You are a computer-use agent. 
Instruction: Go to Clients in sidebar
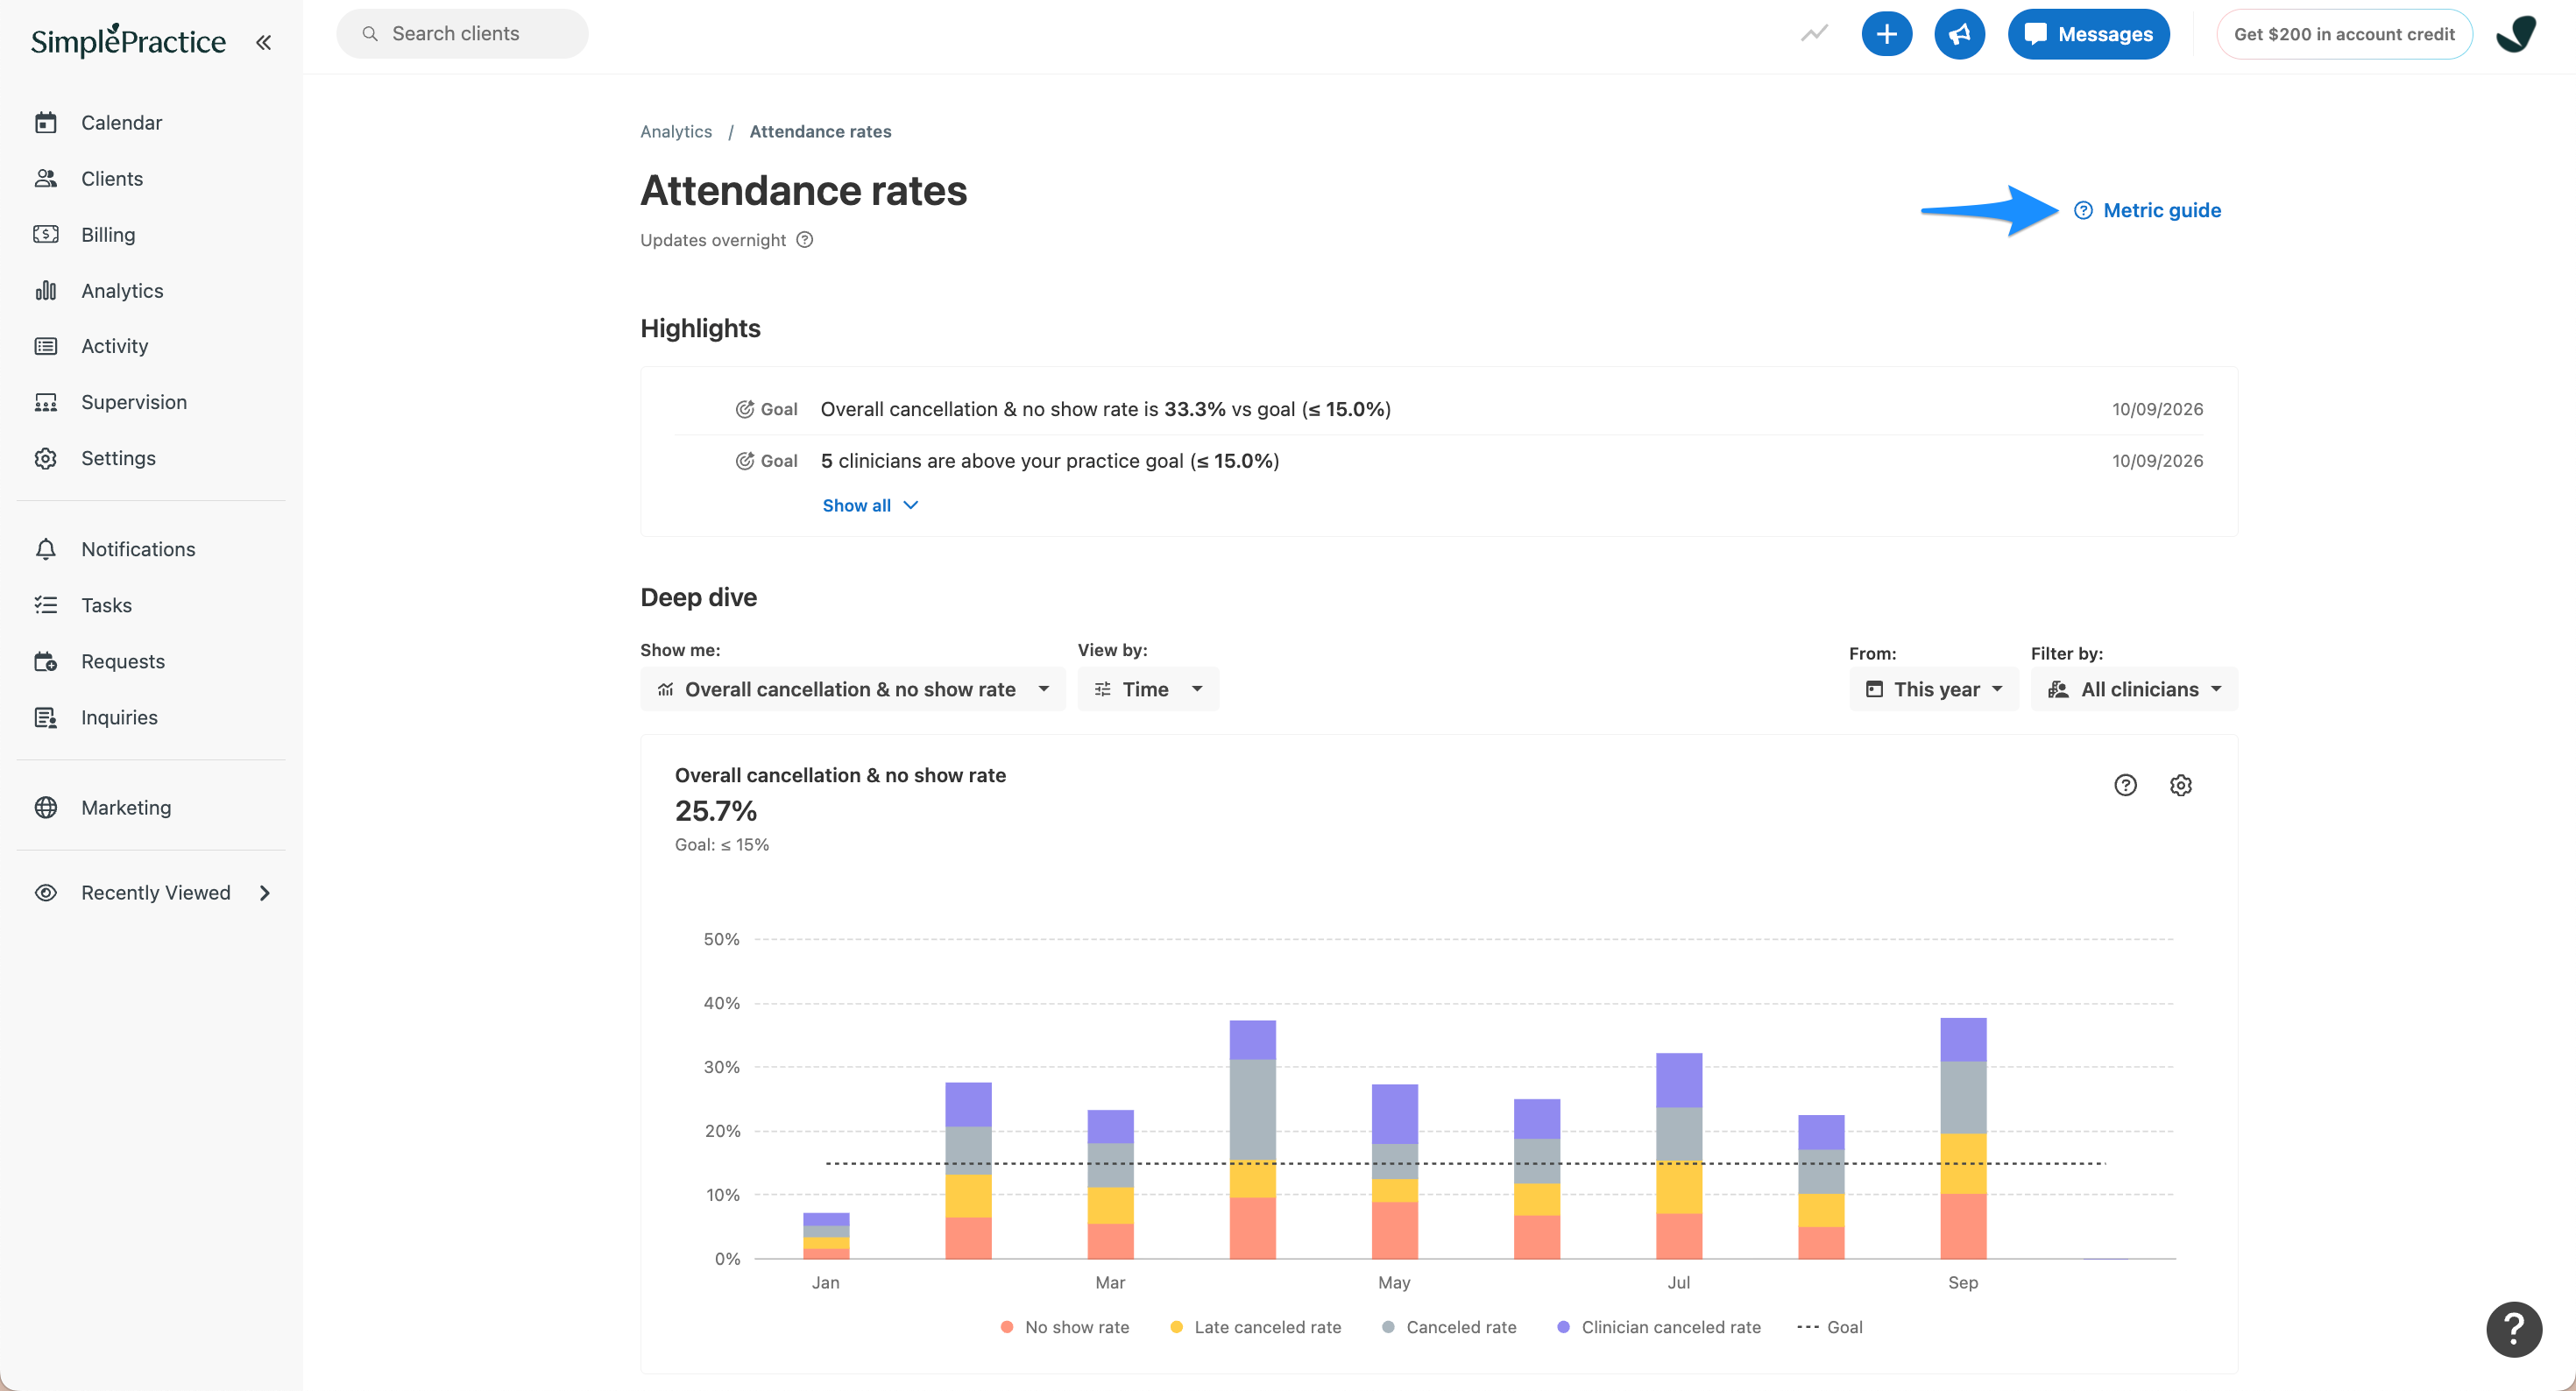point(112,179)
